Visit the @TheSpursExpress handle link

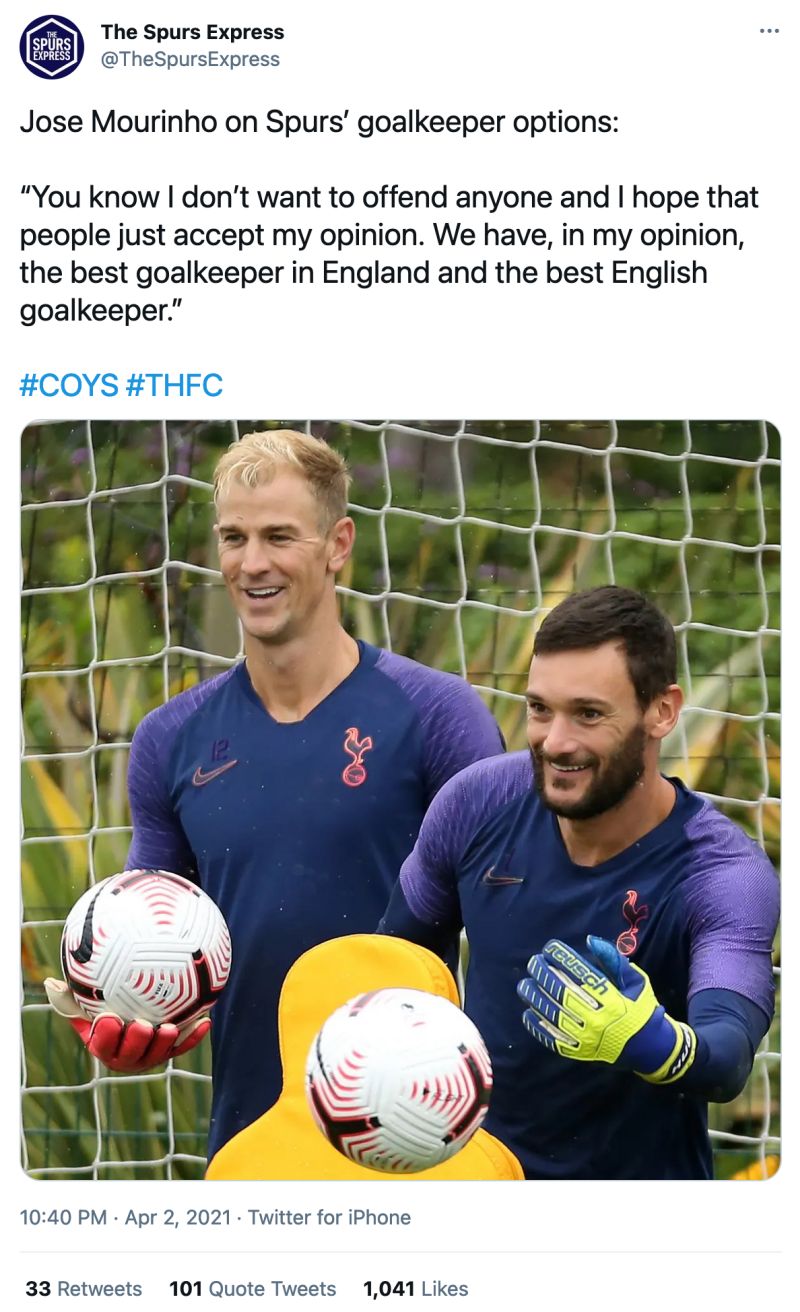point(190,60)
